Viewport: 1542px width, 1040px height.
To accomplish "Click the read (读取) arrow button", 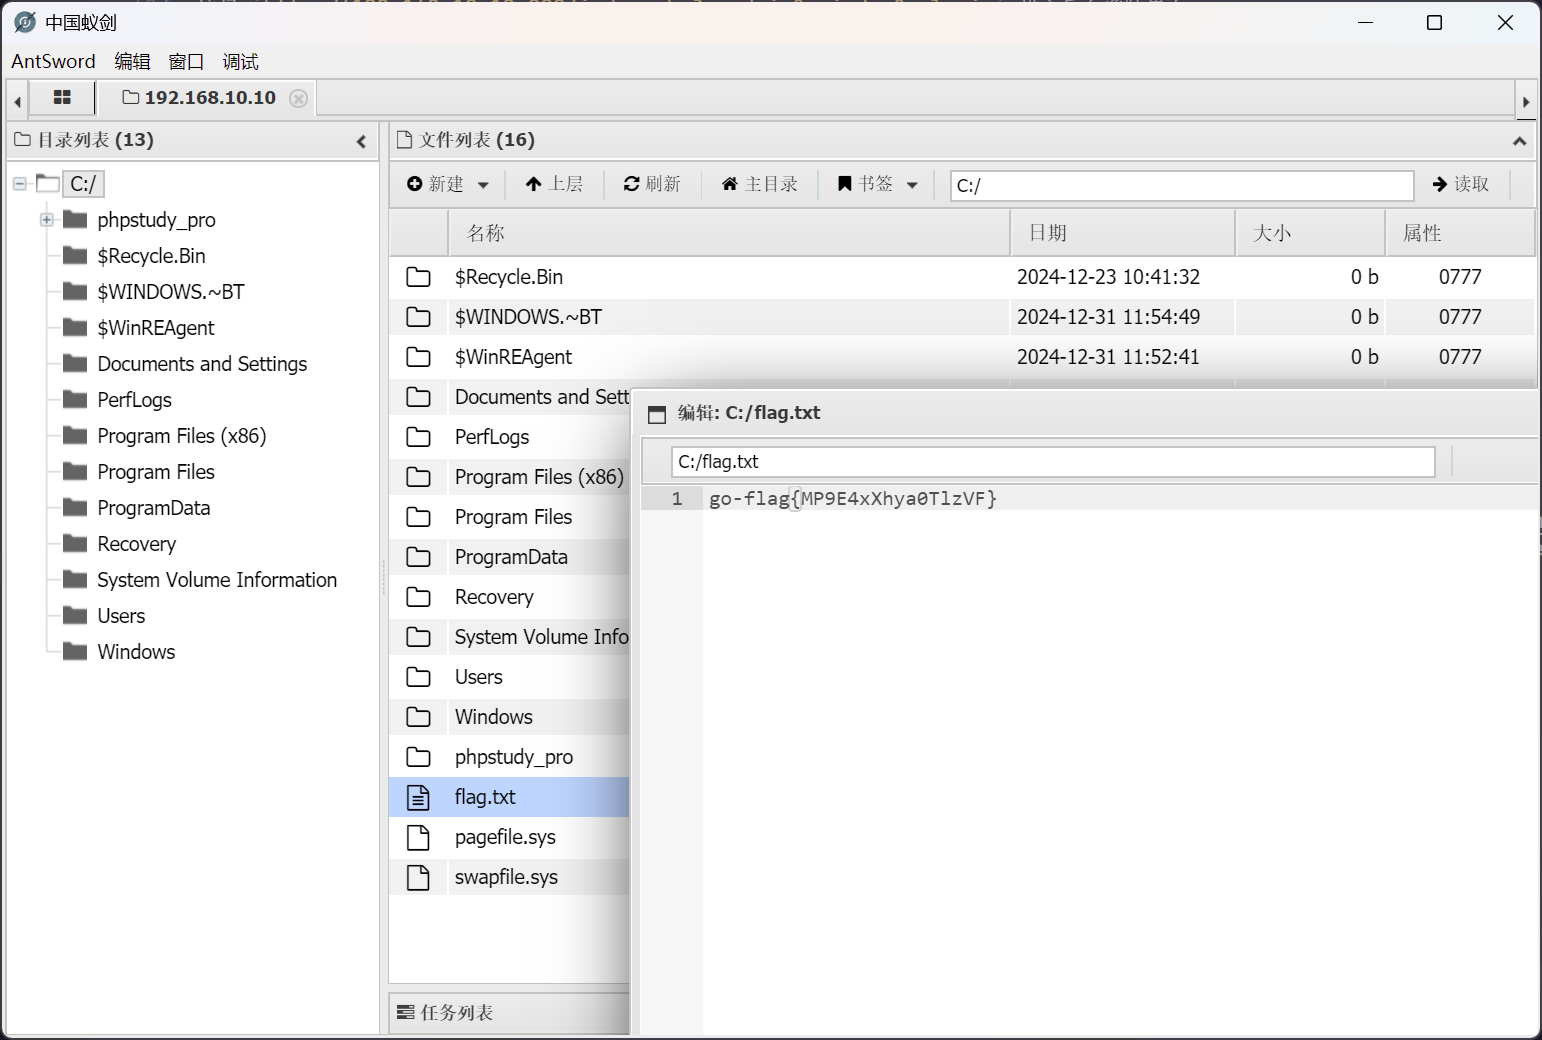I will point(1461,184).
